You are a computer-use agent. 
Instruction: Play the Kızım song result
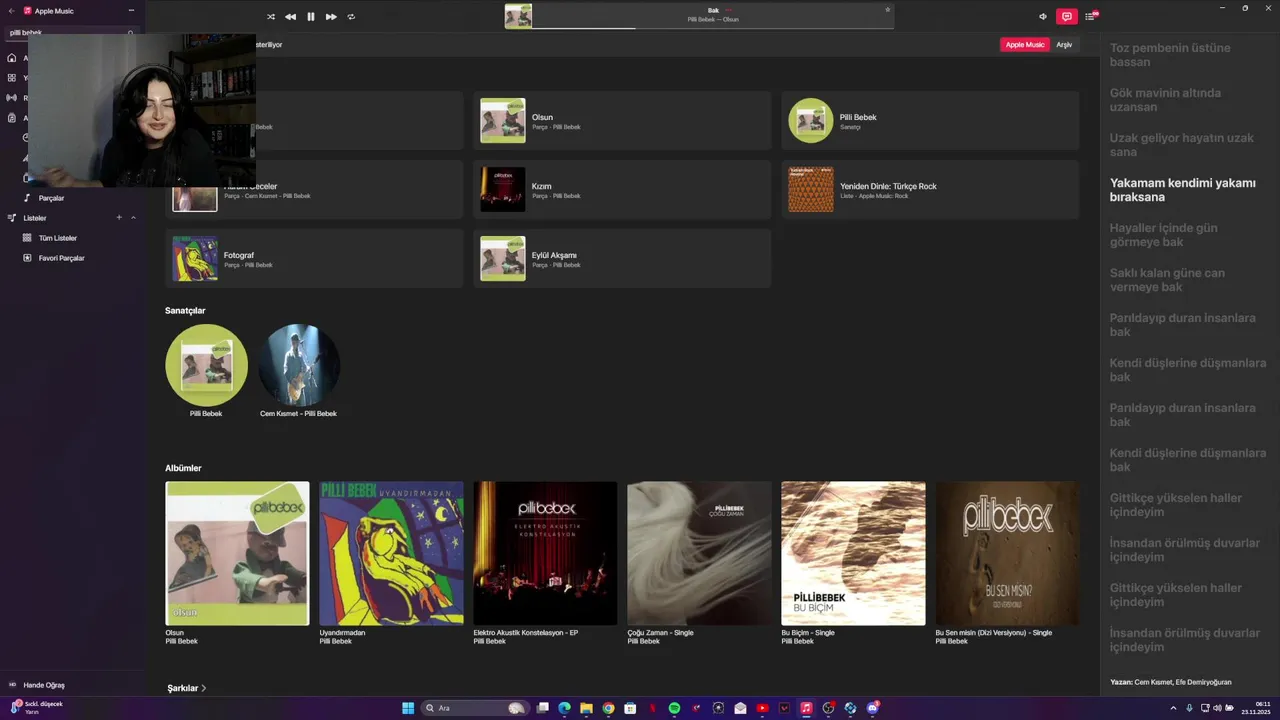coord(622,190)
